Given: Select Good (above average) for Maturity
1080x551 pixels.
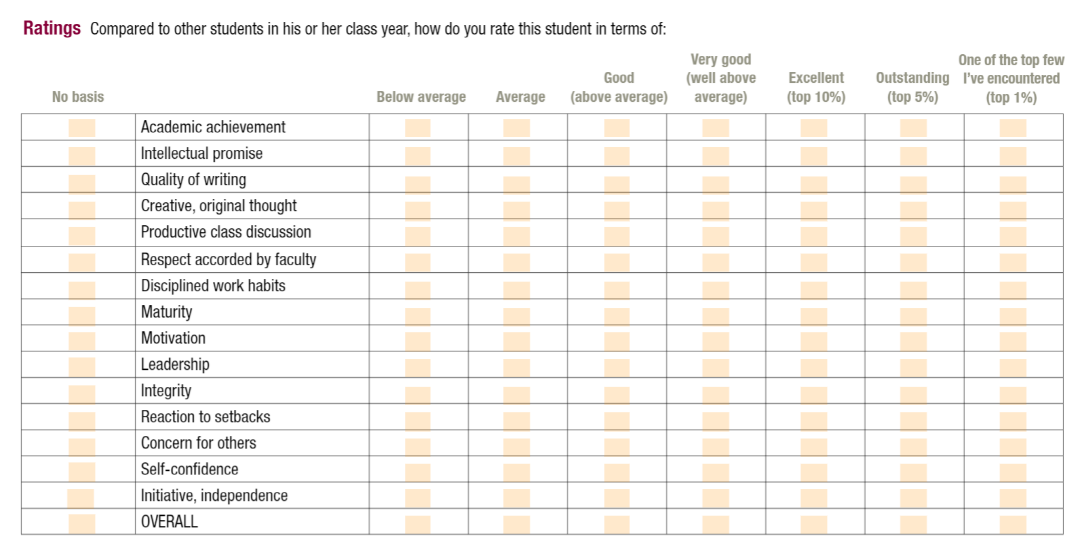Looking at the screenshot, I should pos(617,313).
